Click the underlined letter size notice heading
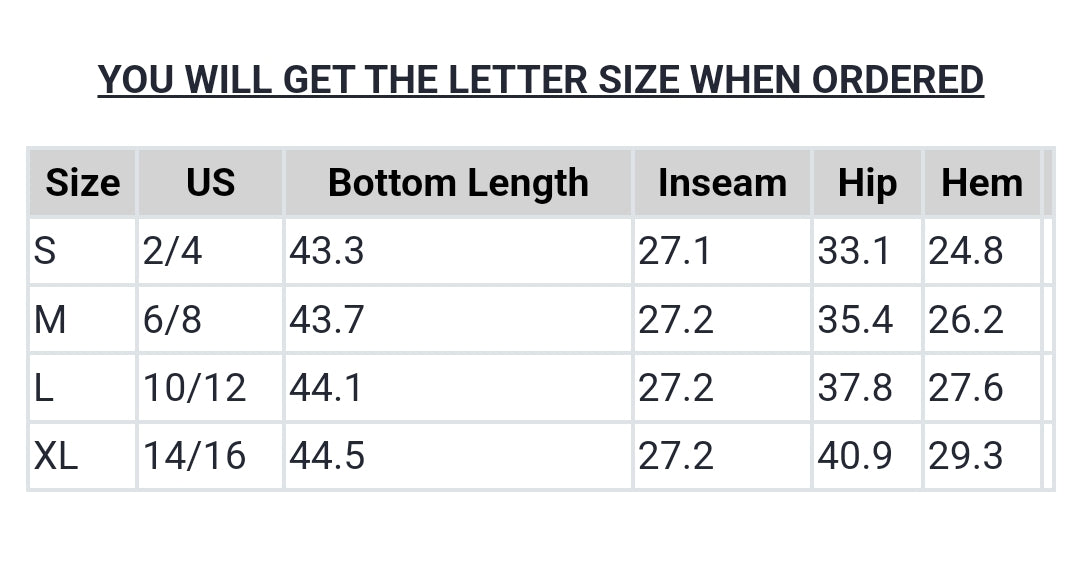 (x=540, y=79)
